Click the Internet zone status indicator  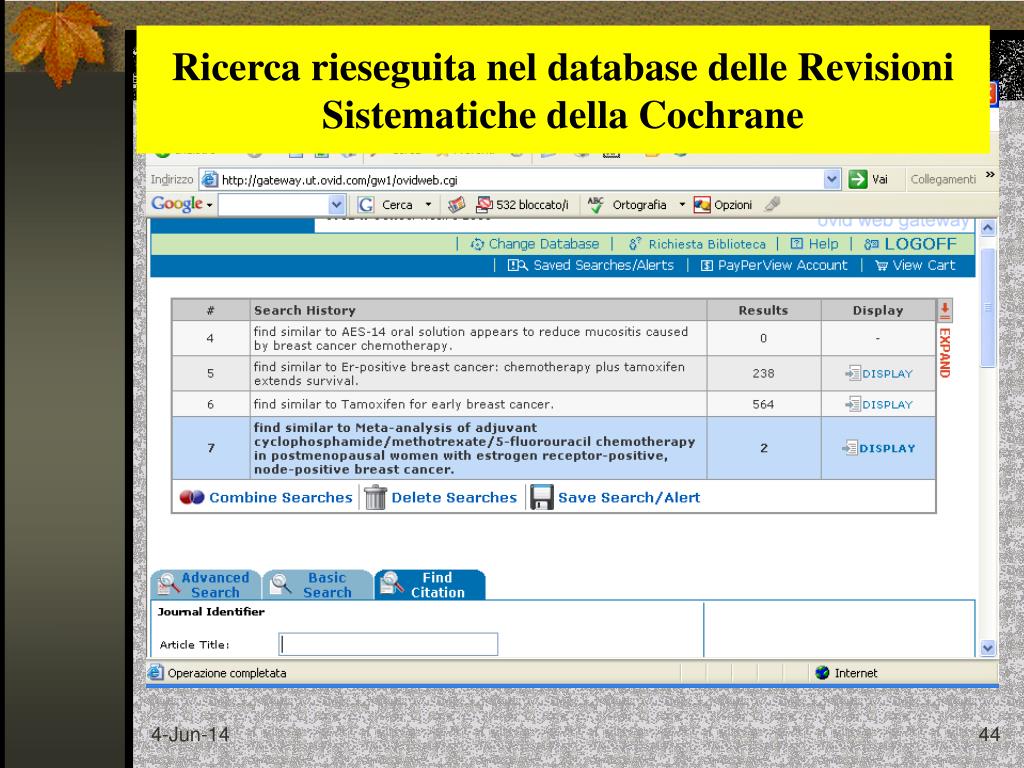846,673
